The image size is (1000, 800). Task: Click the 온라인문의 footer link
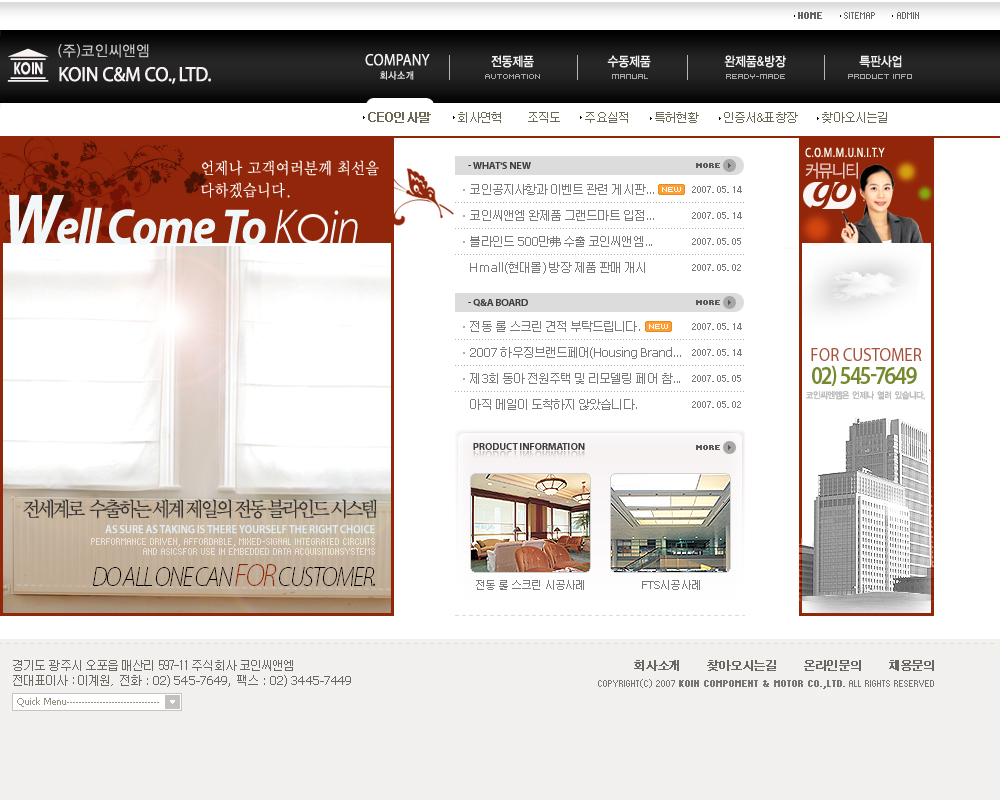point(832,666)
